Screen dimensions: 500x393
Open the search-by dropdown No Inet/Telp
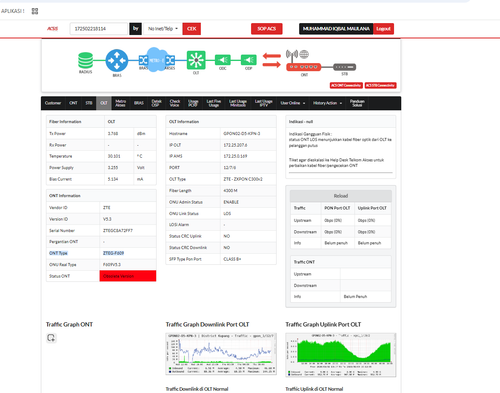click(x=163, y=29)
